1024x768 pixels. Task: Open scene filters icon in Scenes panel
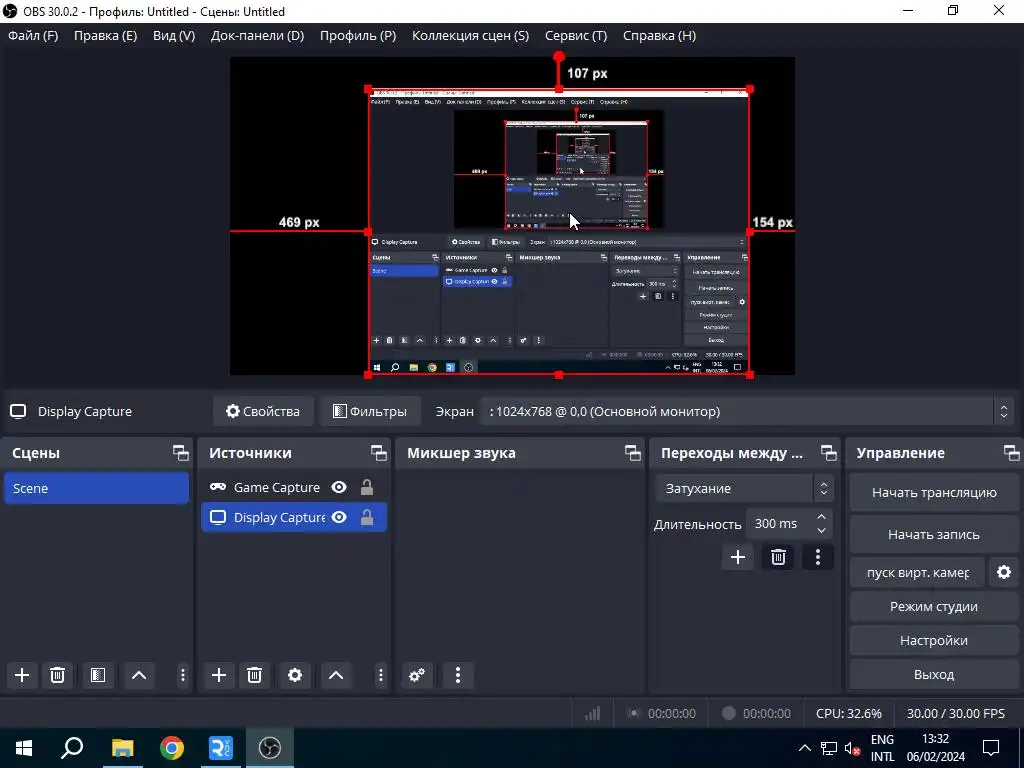[98, 675]
